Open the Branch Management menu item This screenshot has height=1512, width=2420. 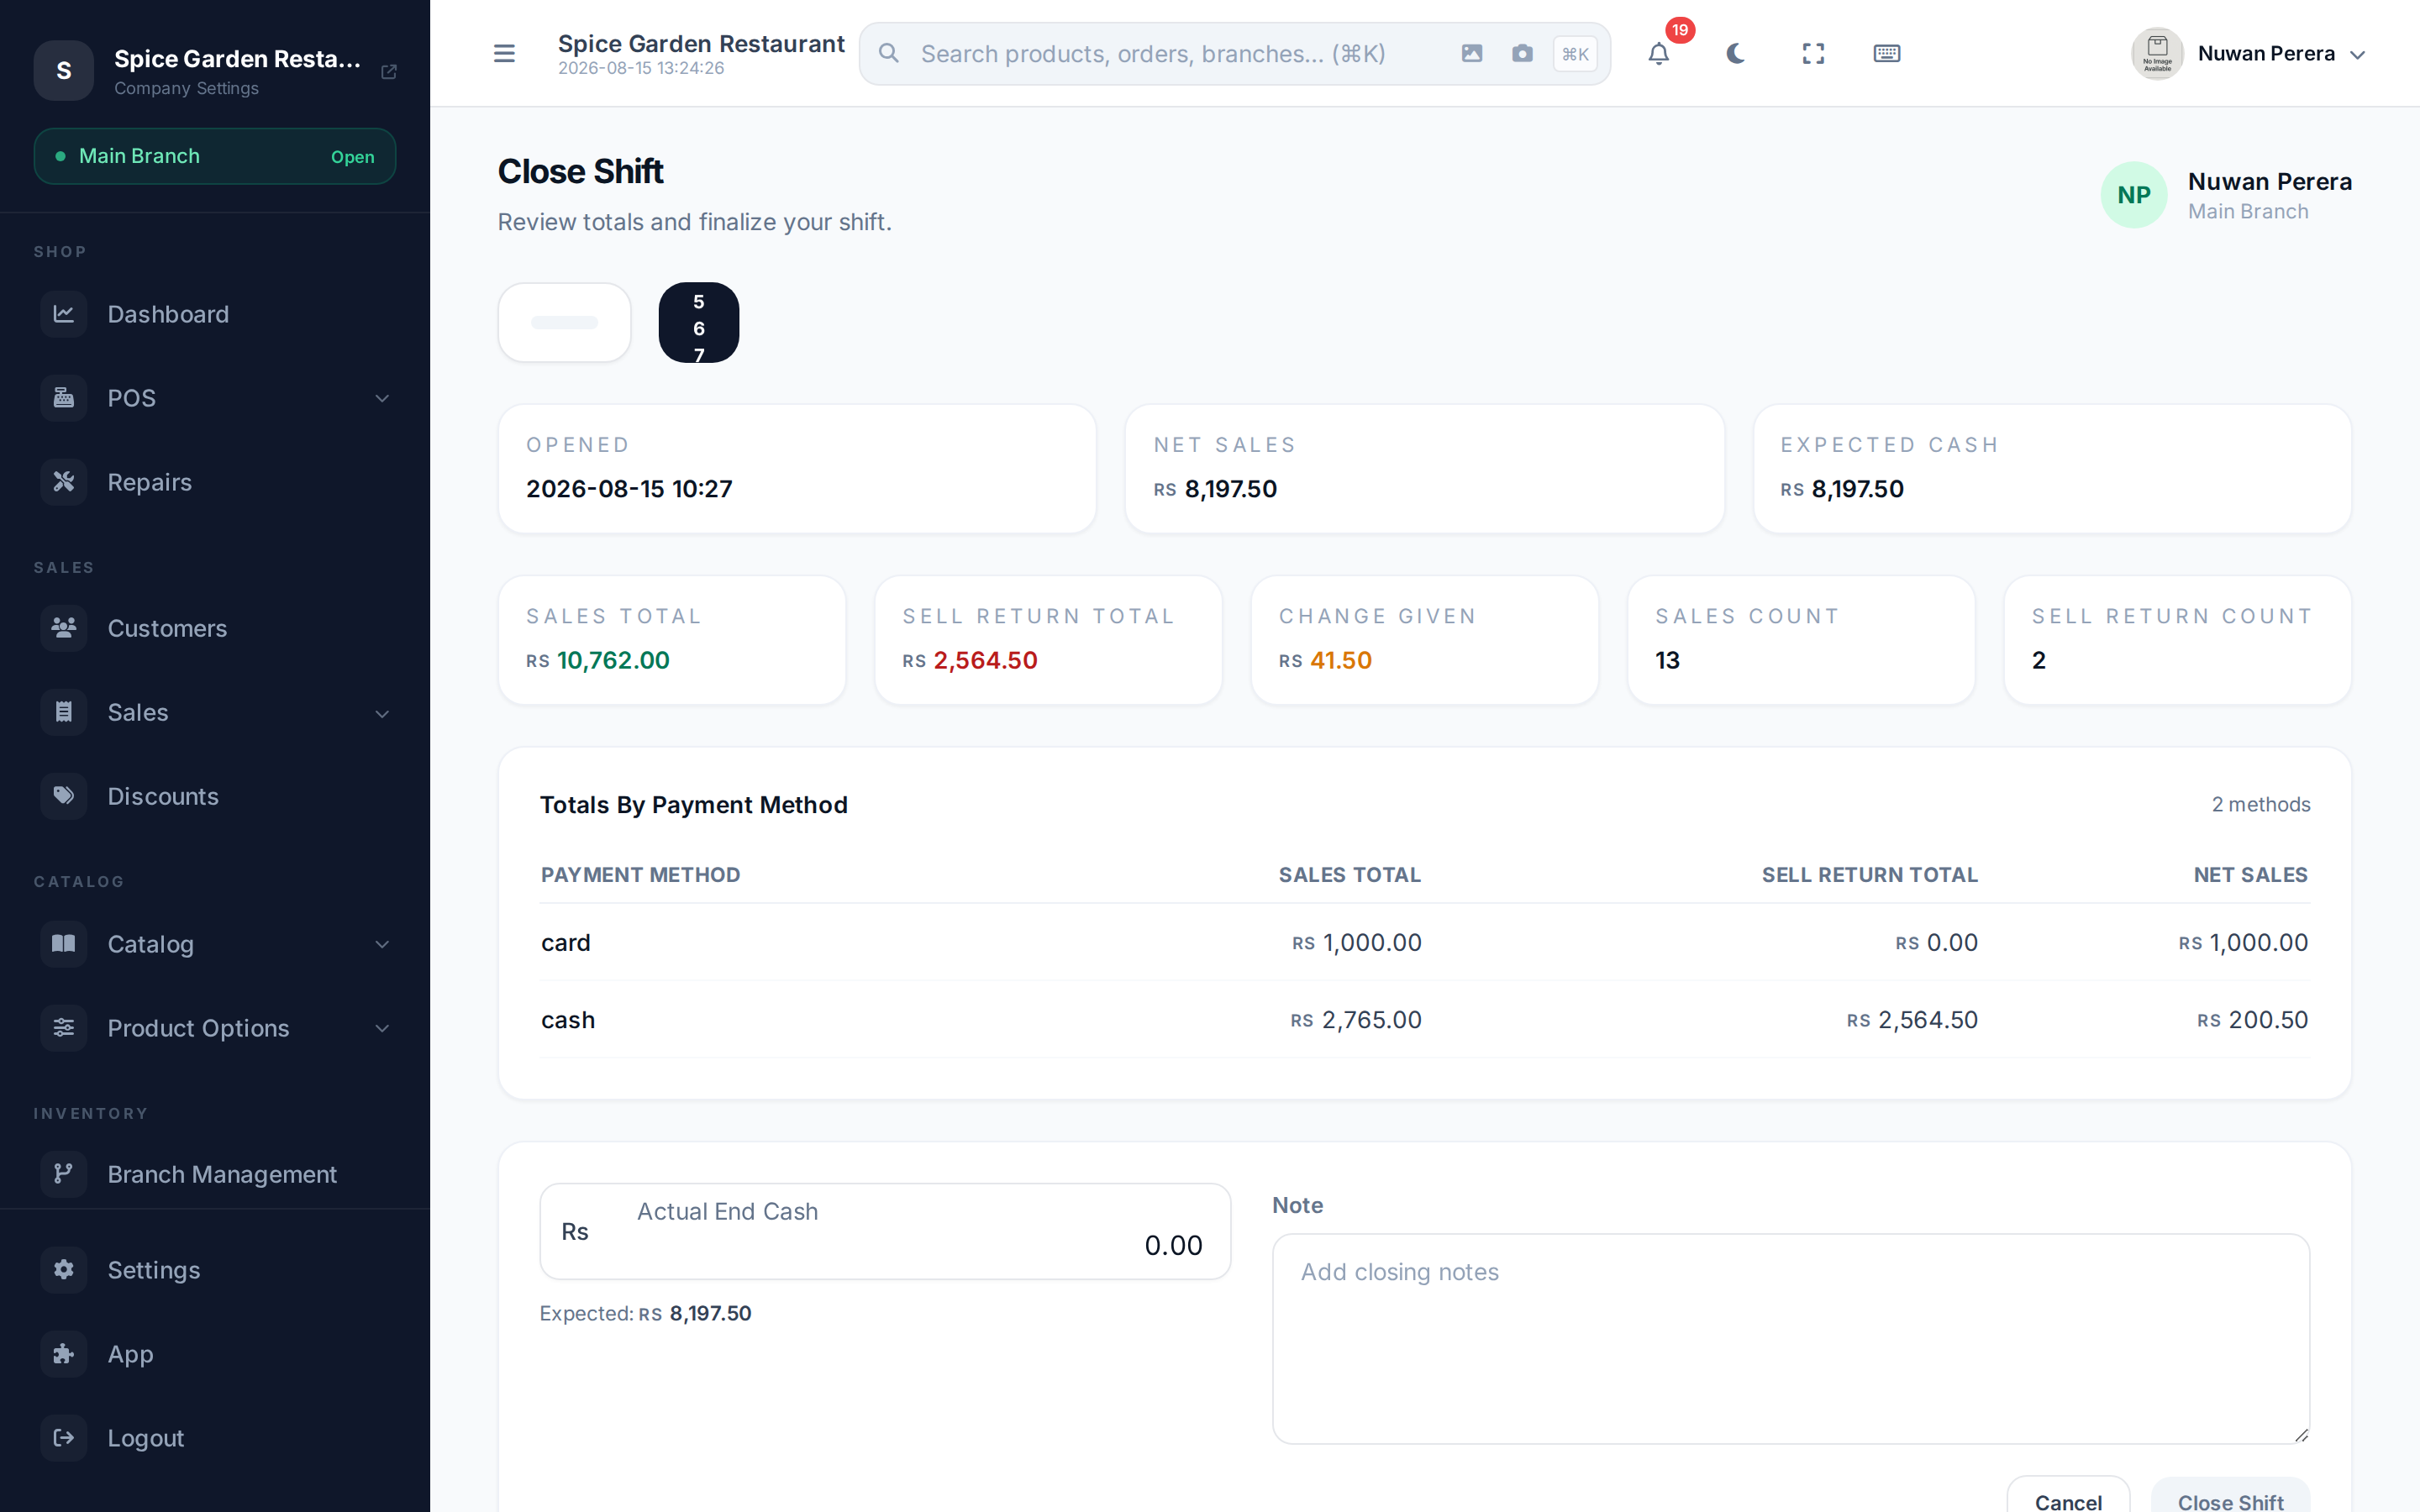[215, 1174]
